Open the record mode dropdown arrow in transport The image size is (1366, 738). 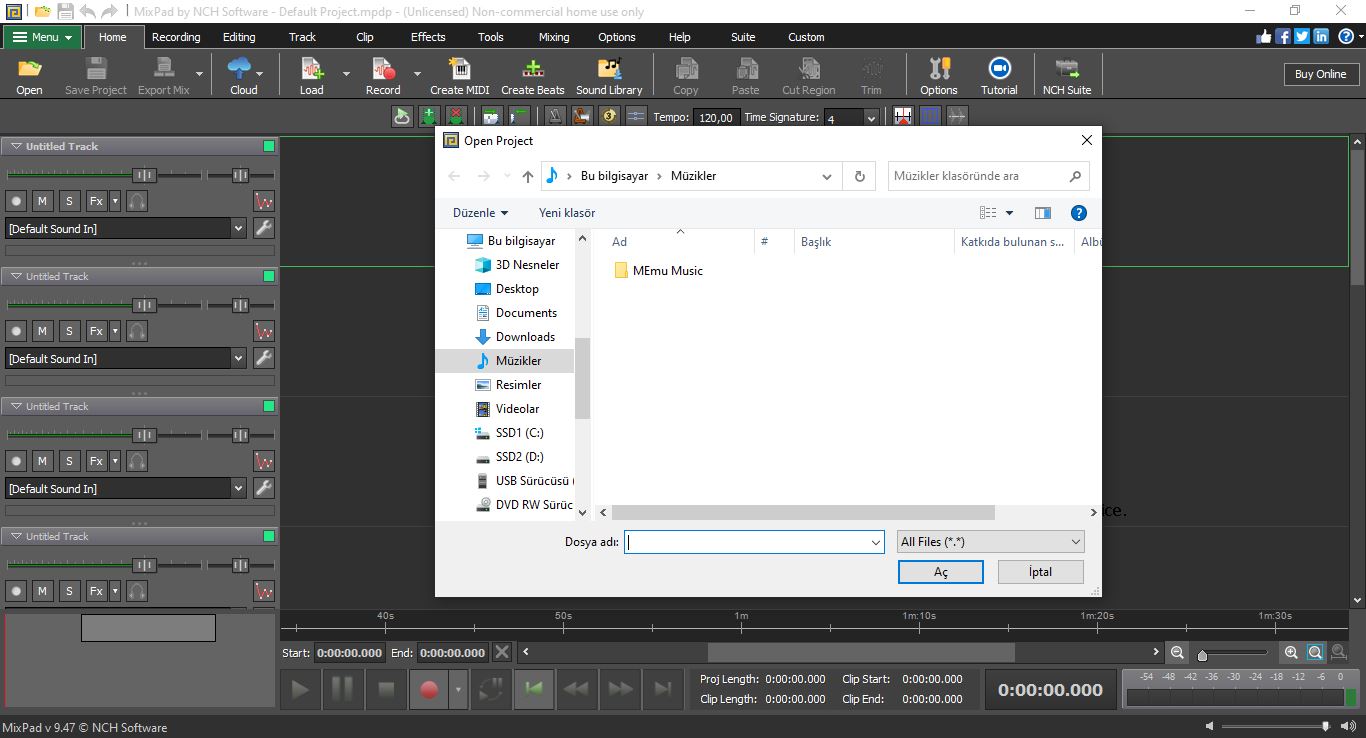(x=459, y=689)
